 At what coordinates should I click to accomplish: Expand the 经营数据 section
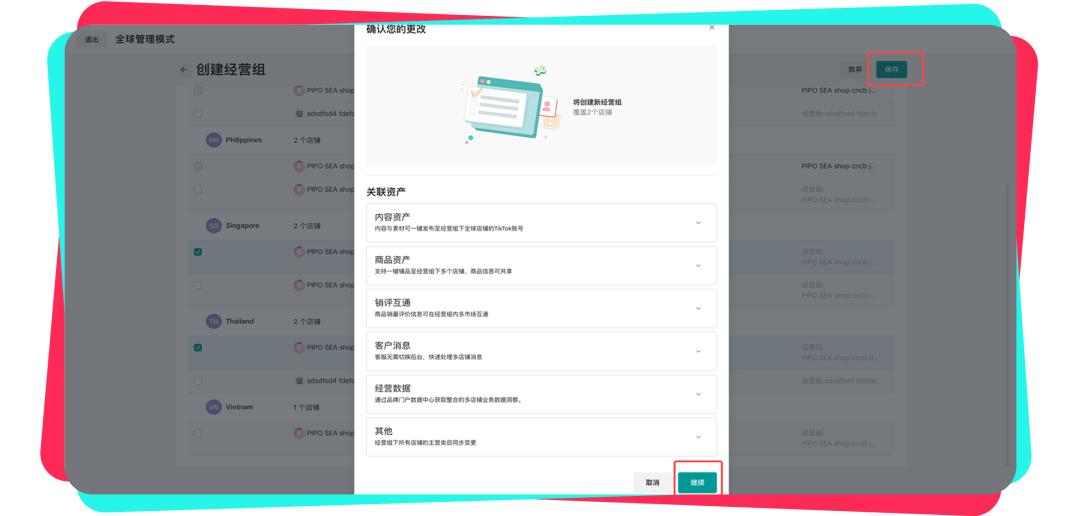point(698,394)
